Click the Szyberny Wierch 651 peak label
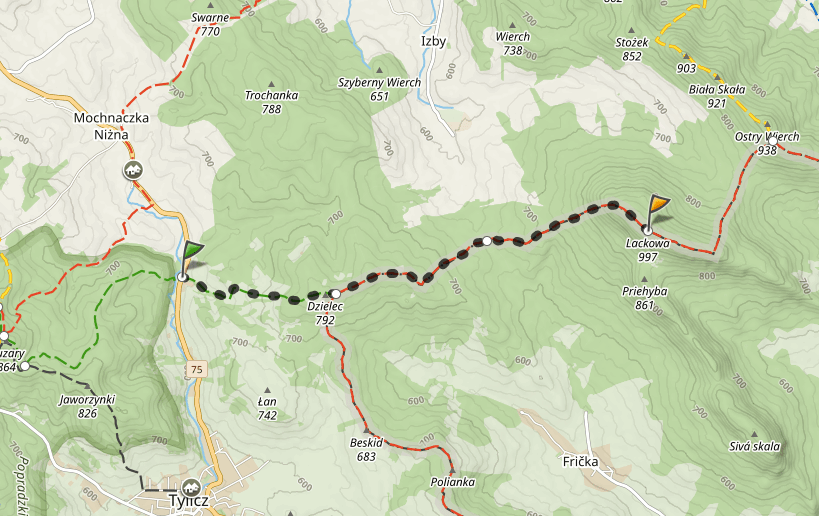Image resolution: width=819 pixels, height=516 pixels. [x=379, y=89]
